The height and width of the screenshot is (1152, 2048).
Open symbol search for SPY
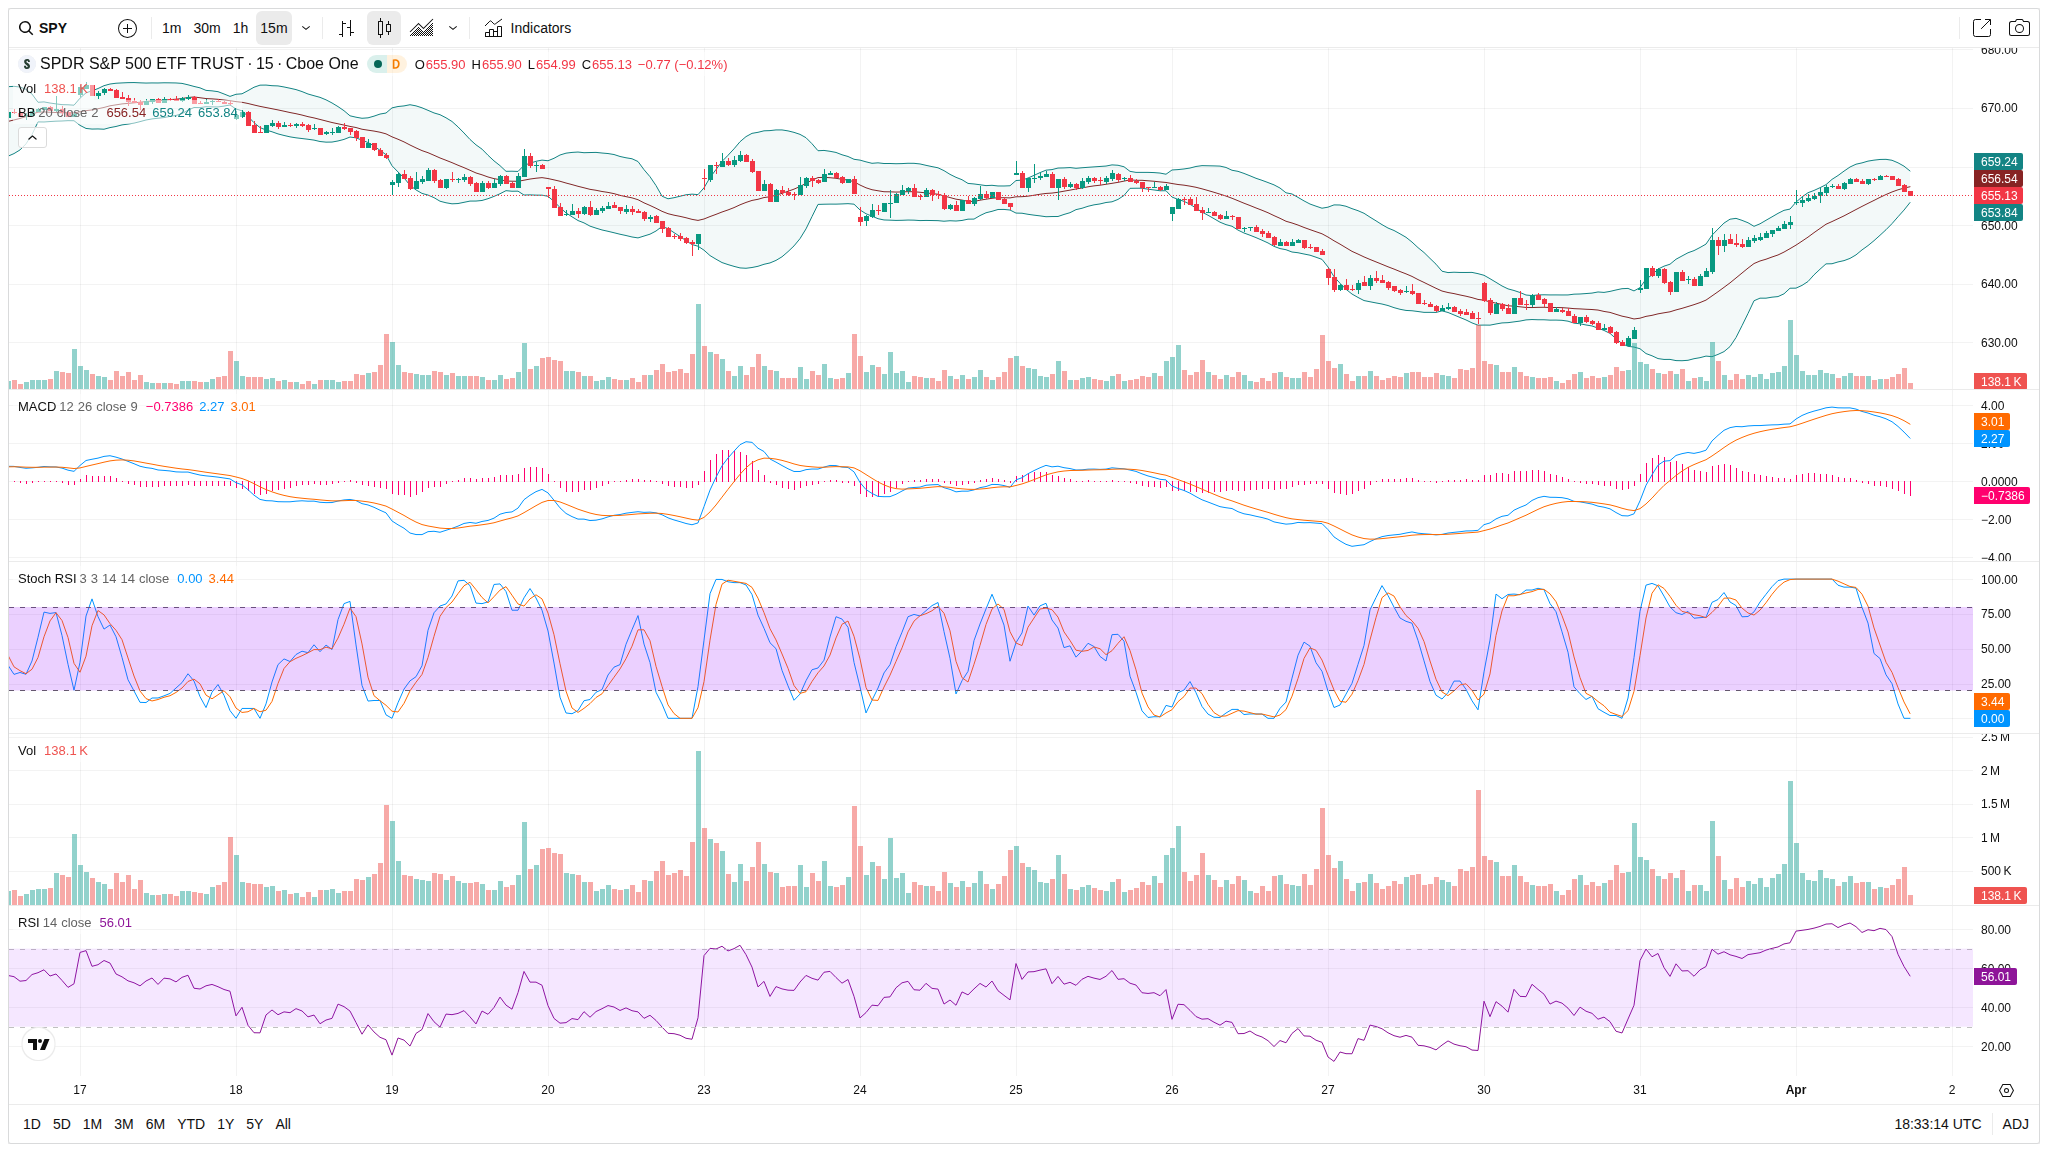coord(44,28)
